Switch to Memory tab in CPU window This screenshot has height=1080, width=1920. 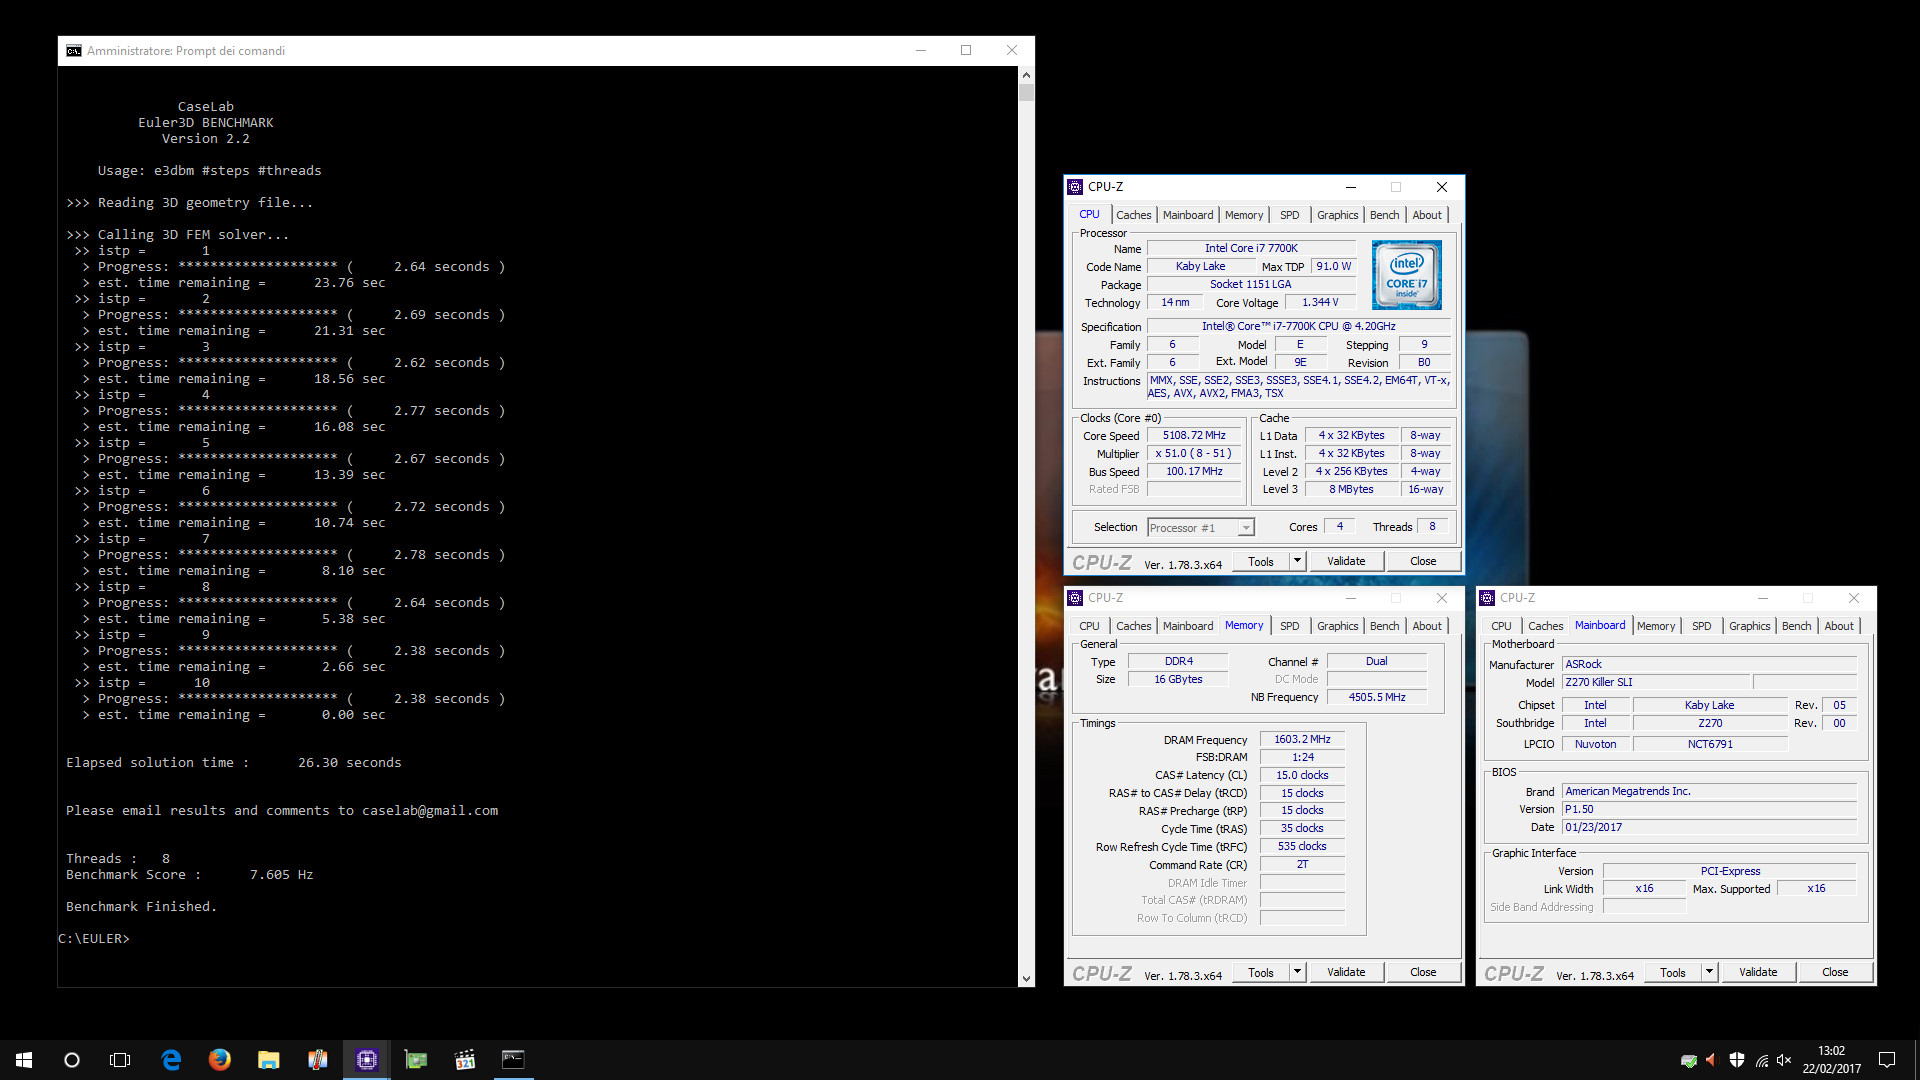(1244, 215)
